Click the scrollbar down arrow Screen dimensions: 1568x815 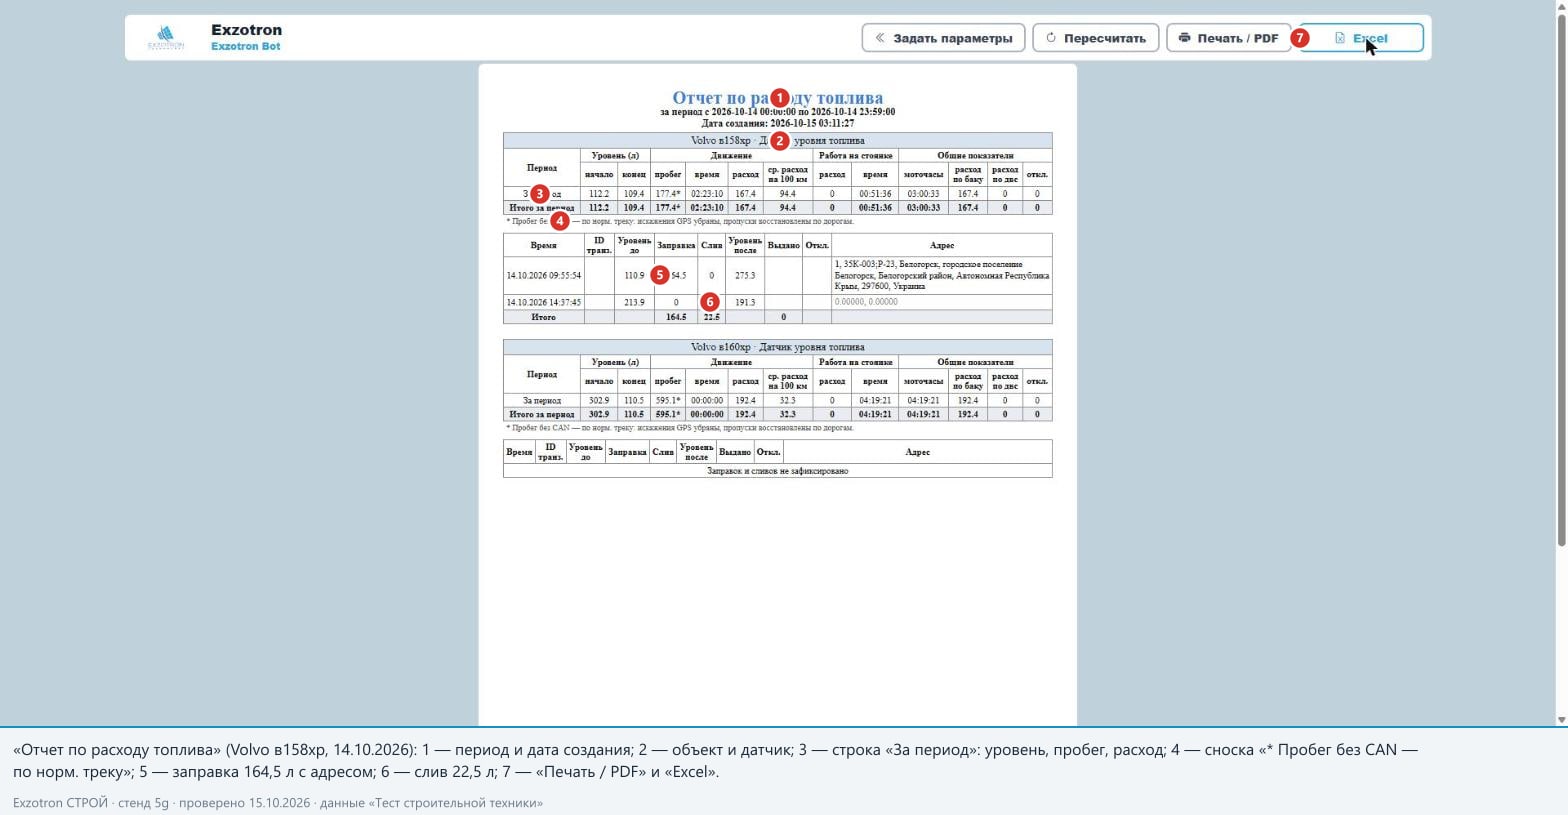(x=1560, y=720)
